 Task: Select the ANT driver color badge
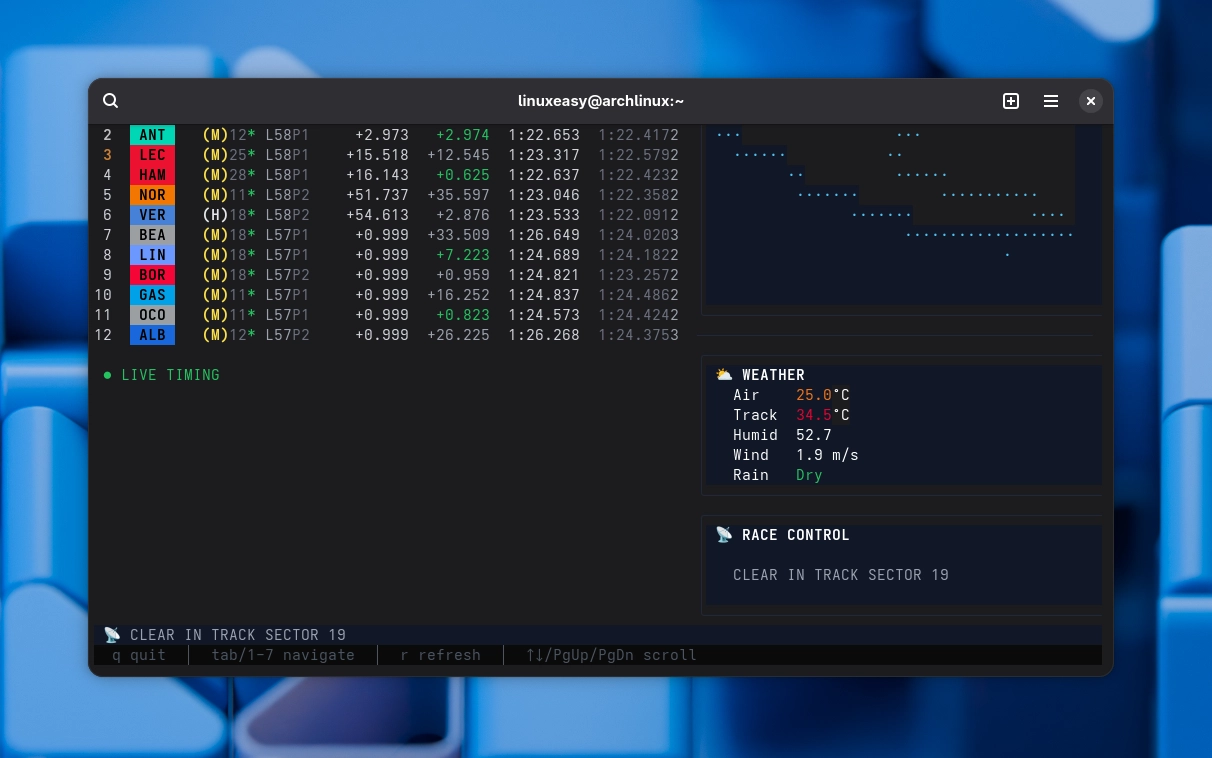point(152,135)
